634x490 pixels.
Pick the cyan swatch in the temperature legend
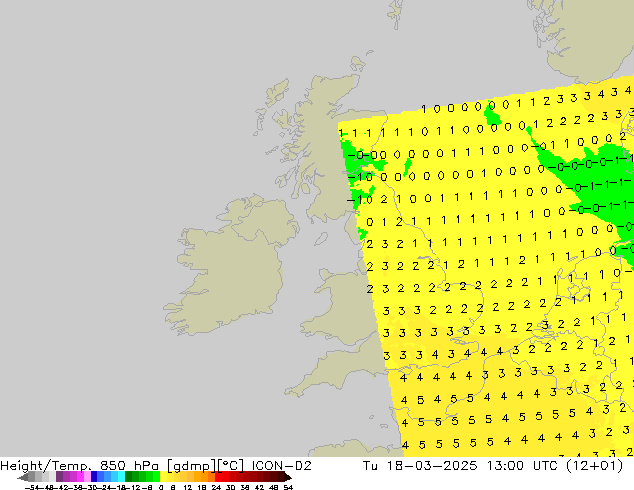pos(121,477)
